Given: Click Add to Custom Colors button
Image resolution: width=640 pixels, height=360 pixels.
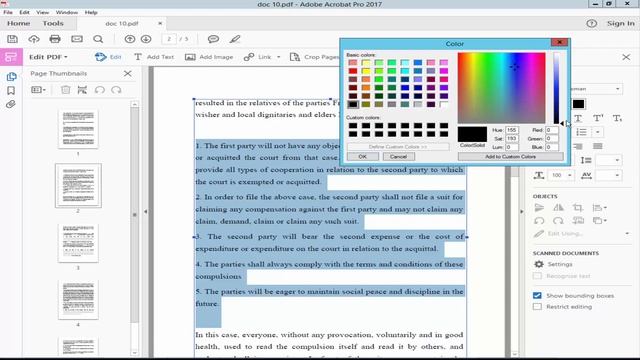Looking at the screenshot, I should click(x=510, y=157).
